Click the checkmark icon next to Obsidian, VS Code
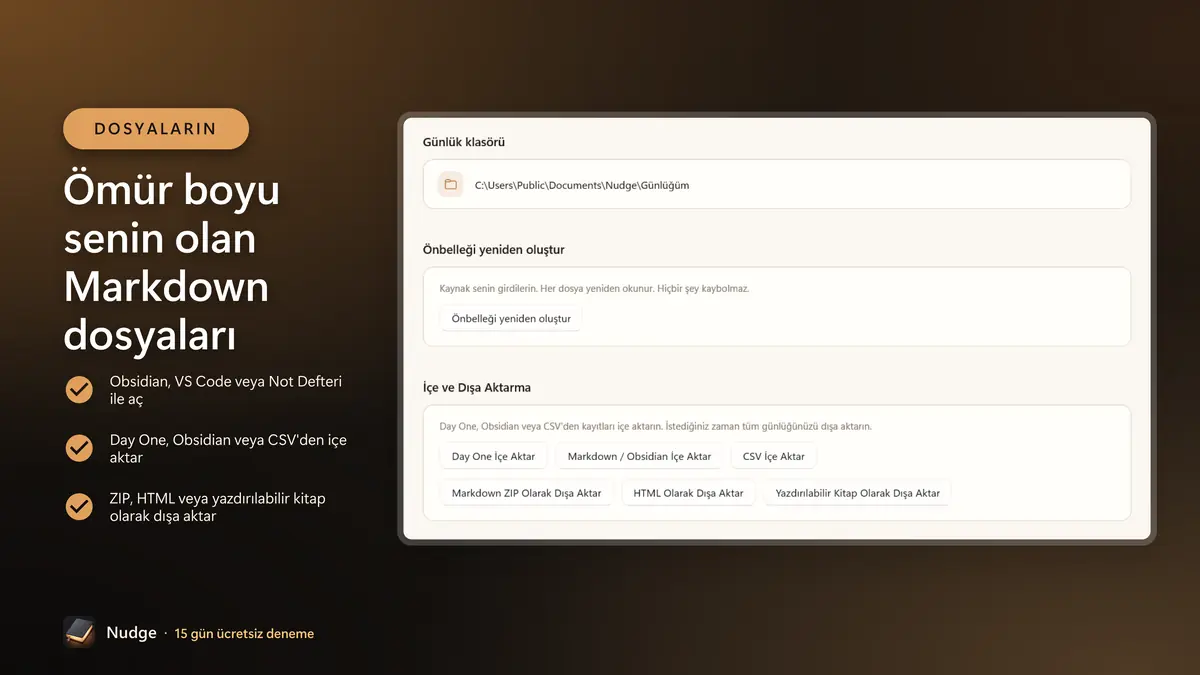This screenshot has width=1200, height=675. pyautogui.click(x=79, y=390)
